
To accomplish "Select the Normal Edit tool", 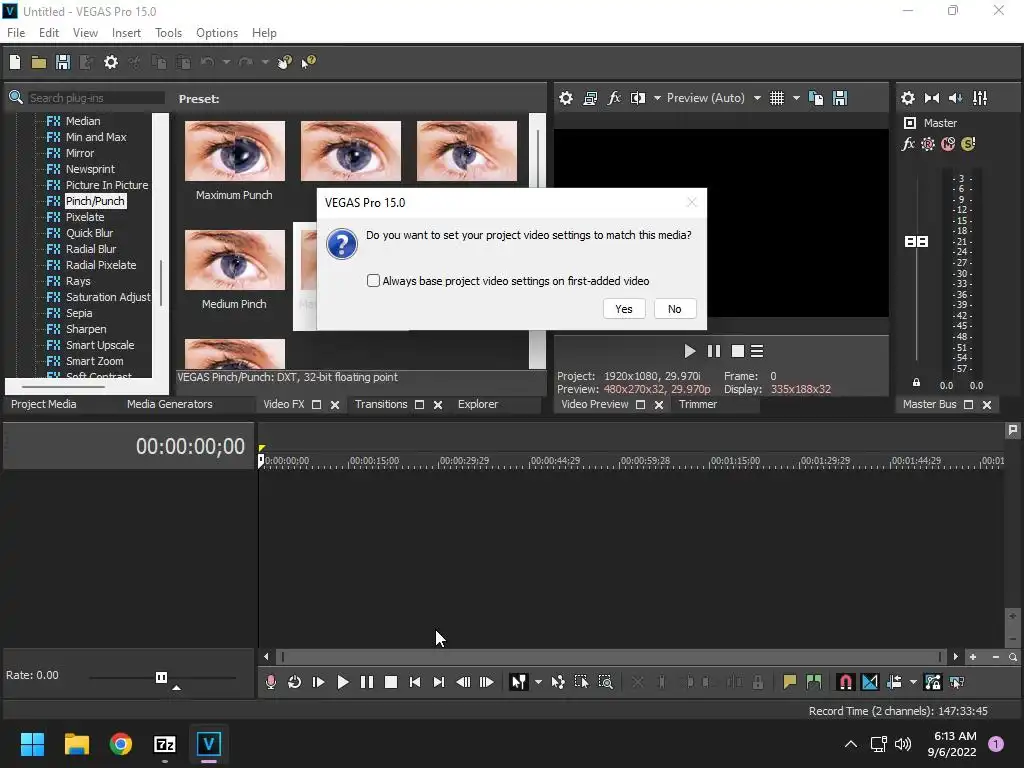I will click(x=519, y=682).
